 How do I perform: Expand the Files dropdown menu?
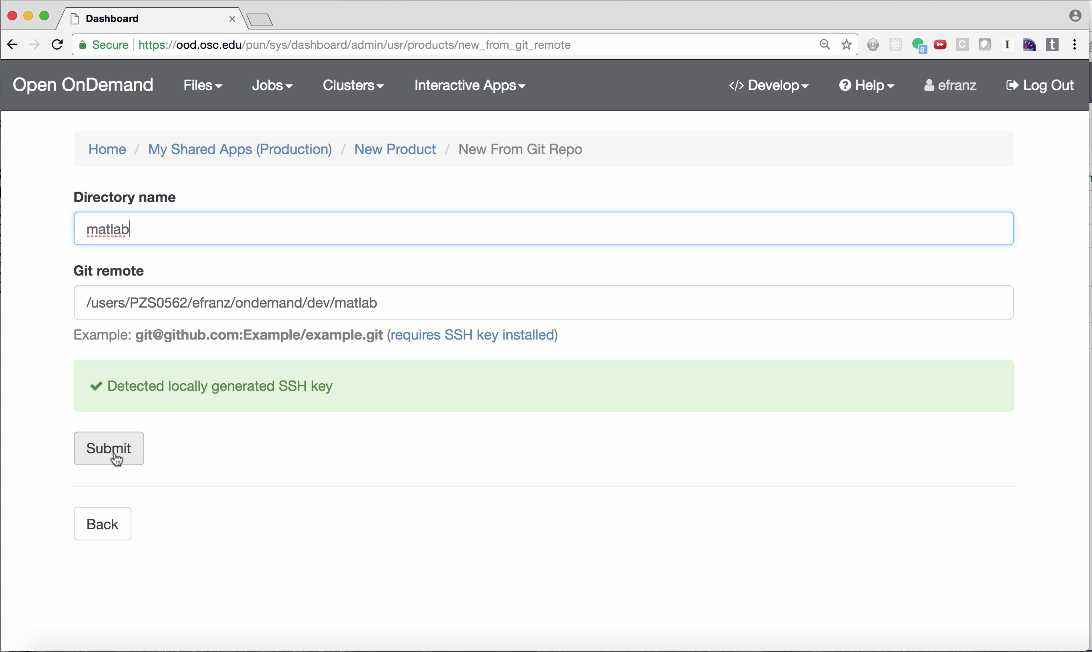(202, 86)
